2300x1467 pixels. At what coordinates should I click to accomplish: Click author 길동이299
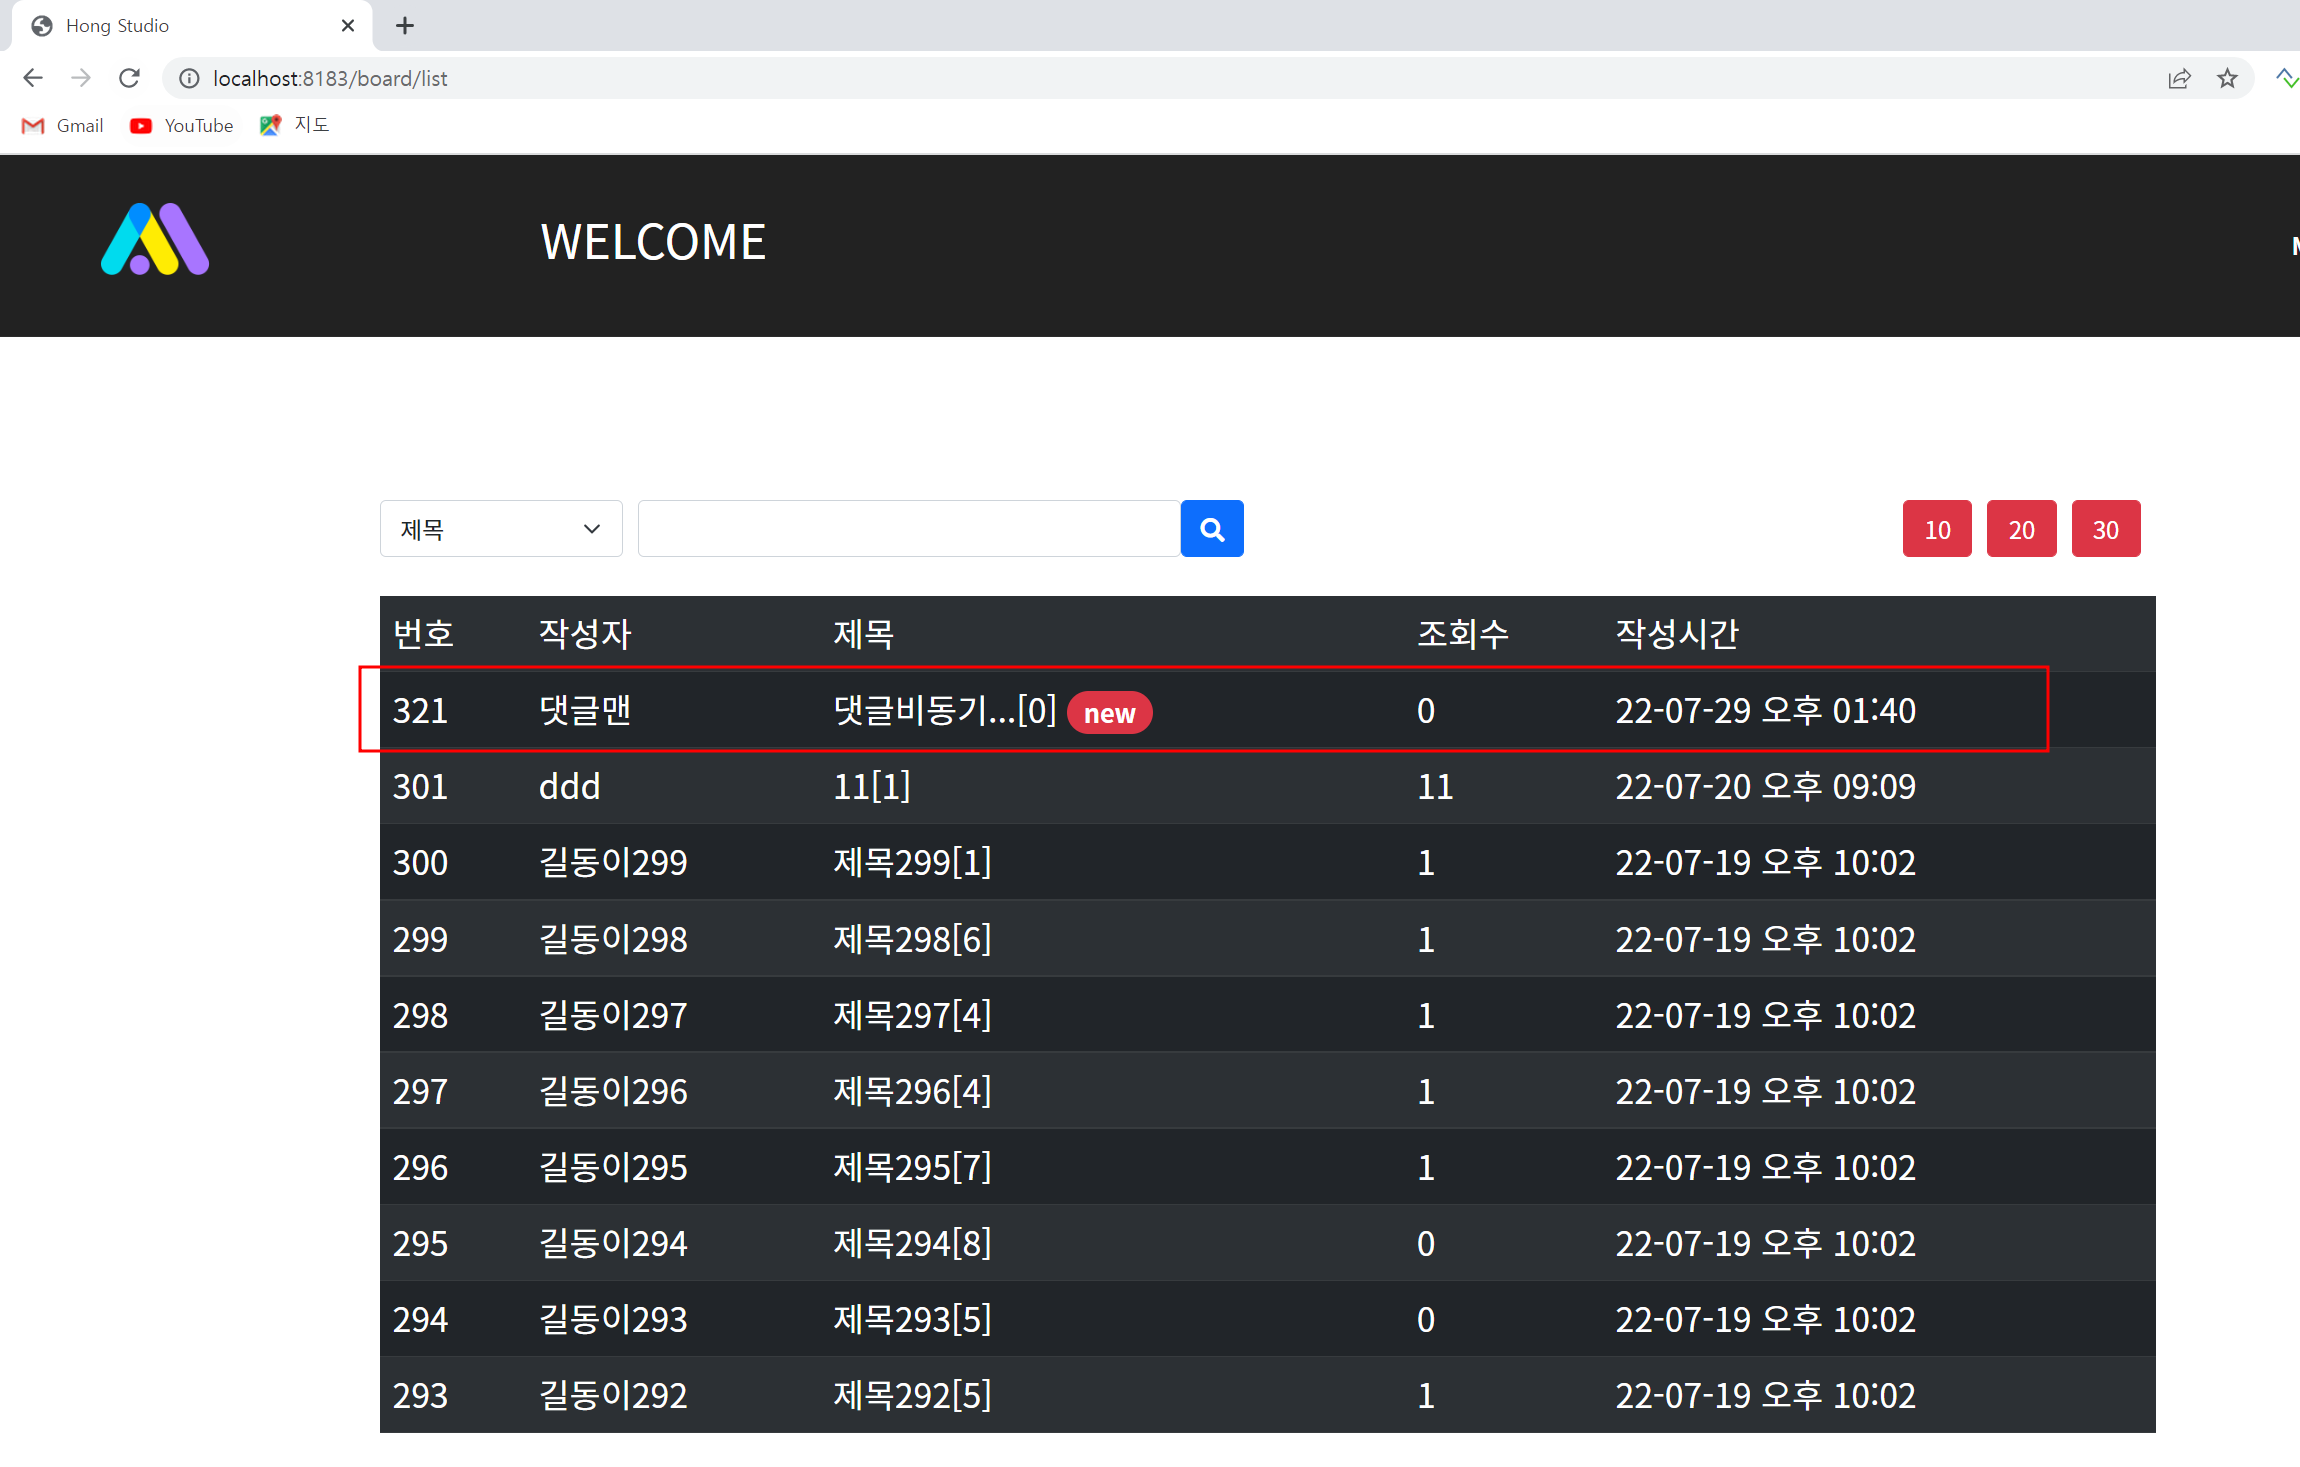click(613, 862)
